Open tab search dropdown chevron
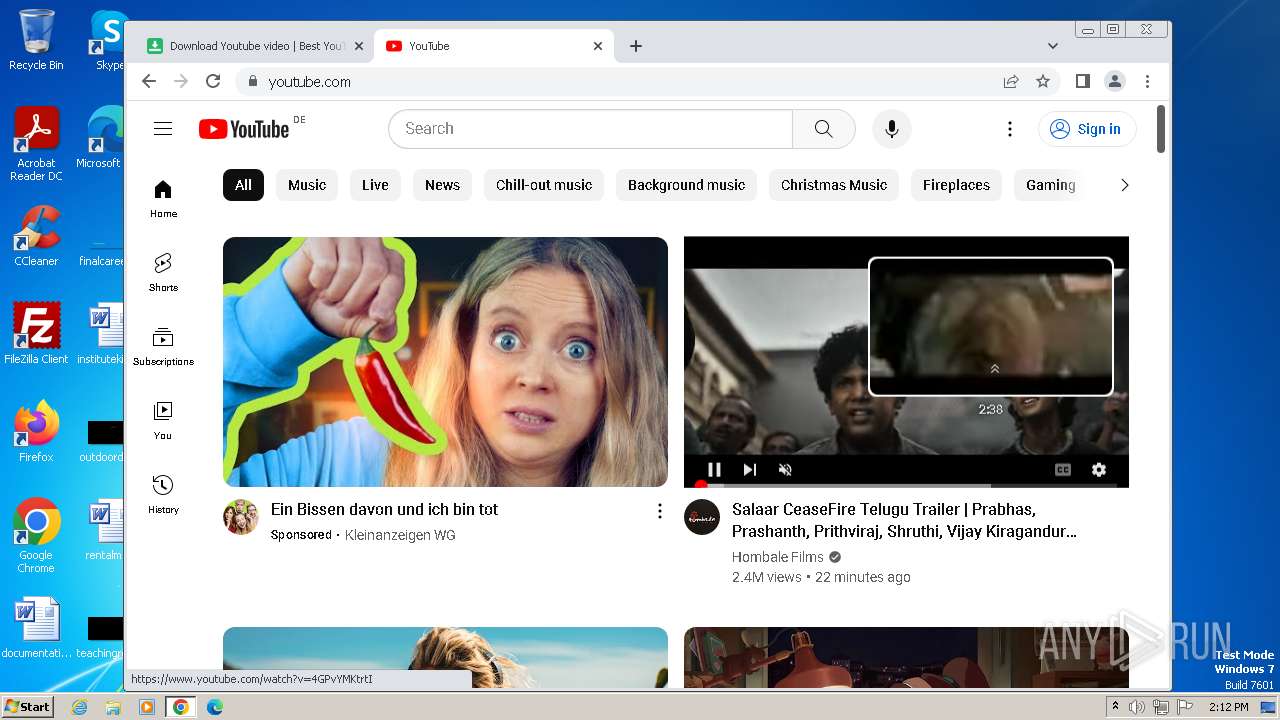 tap(1053, 46)
